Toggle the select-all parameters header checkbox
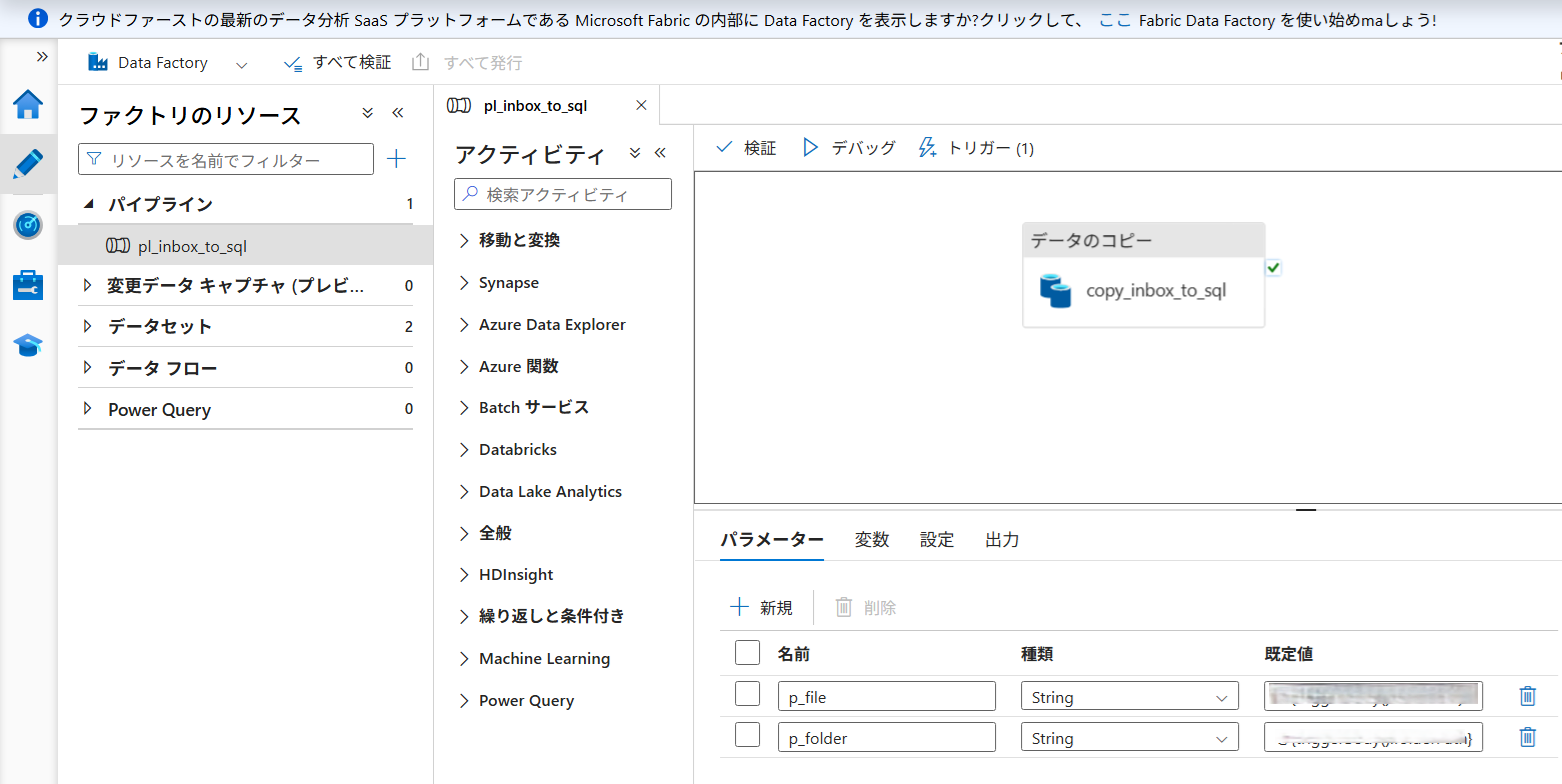 tap(747, 653)
